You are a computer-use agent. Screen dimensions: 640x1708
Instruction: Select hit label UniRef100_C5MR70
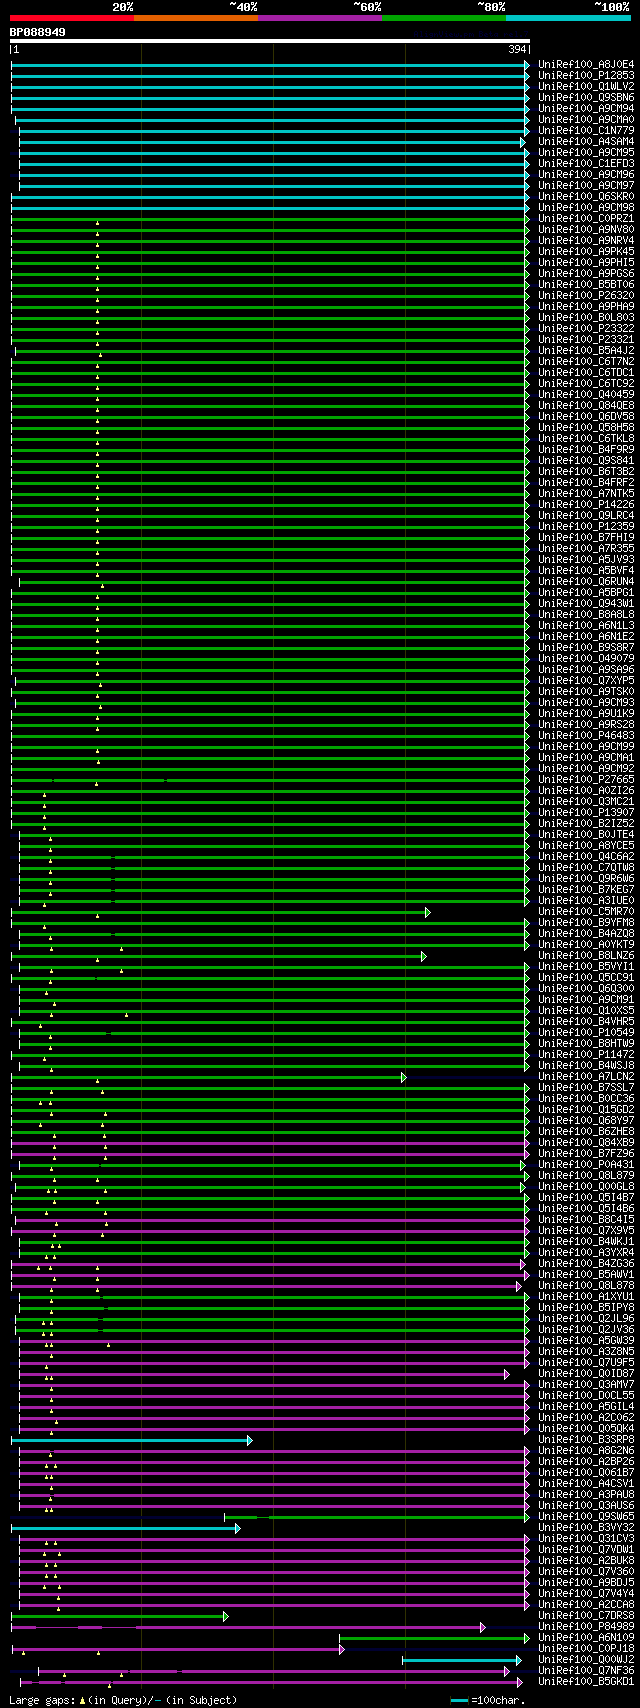(x=586, y=911)
